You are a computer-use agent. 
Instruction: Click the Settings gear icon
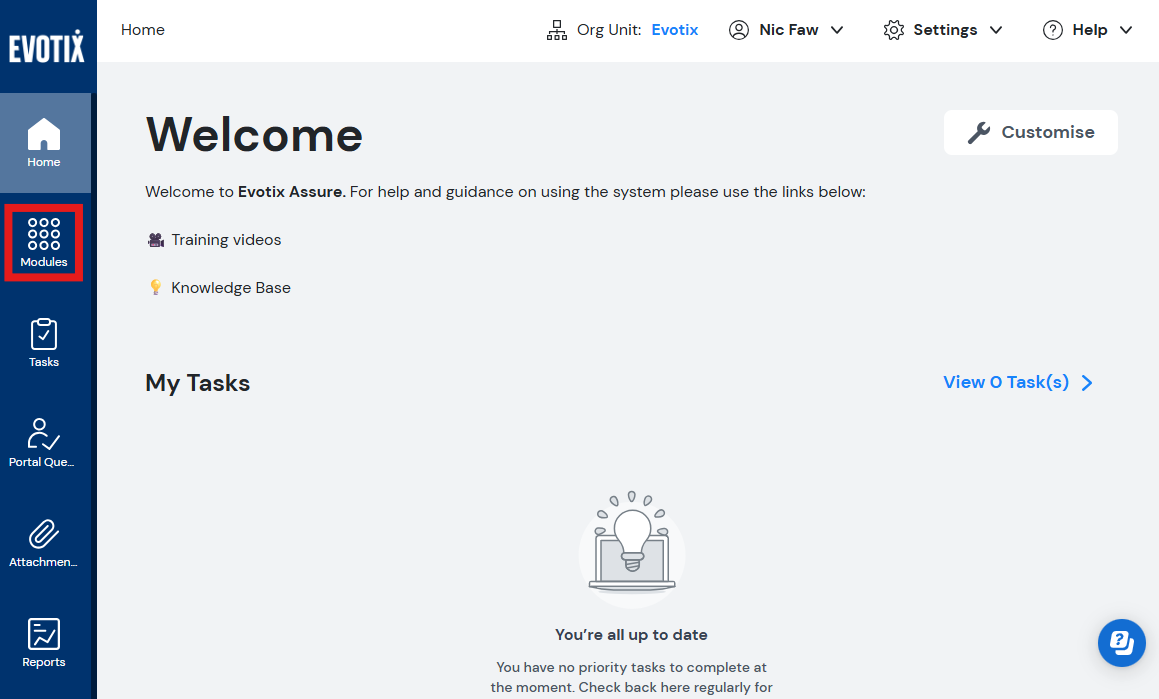pos(894,30)
